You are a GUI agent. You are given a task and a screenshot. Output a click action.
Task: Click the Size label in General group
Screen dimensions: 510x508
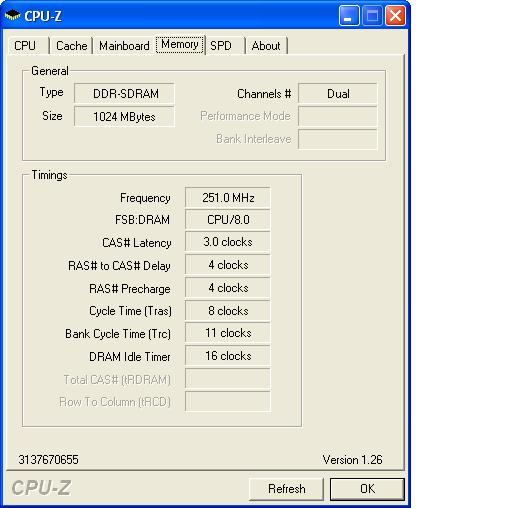(52, 116)
